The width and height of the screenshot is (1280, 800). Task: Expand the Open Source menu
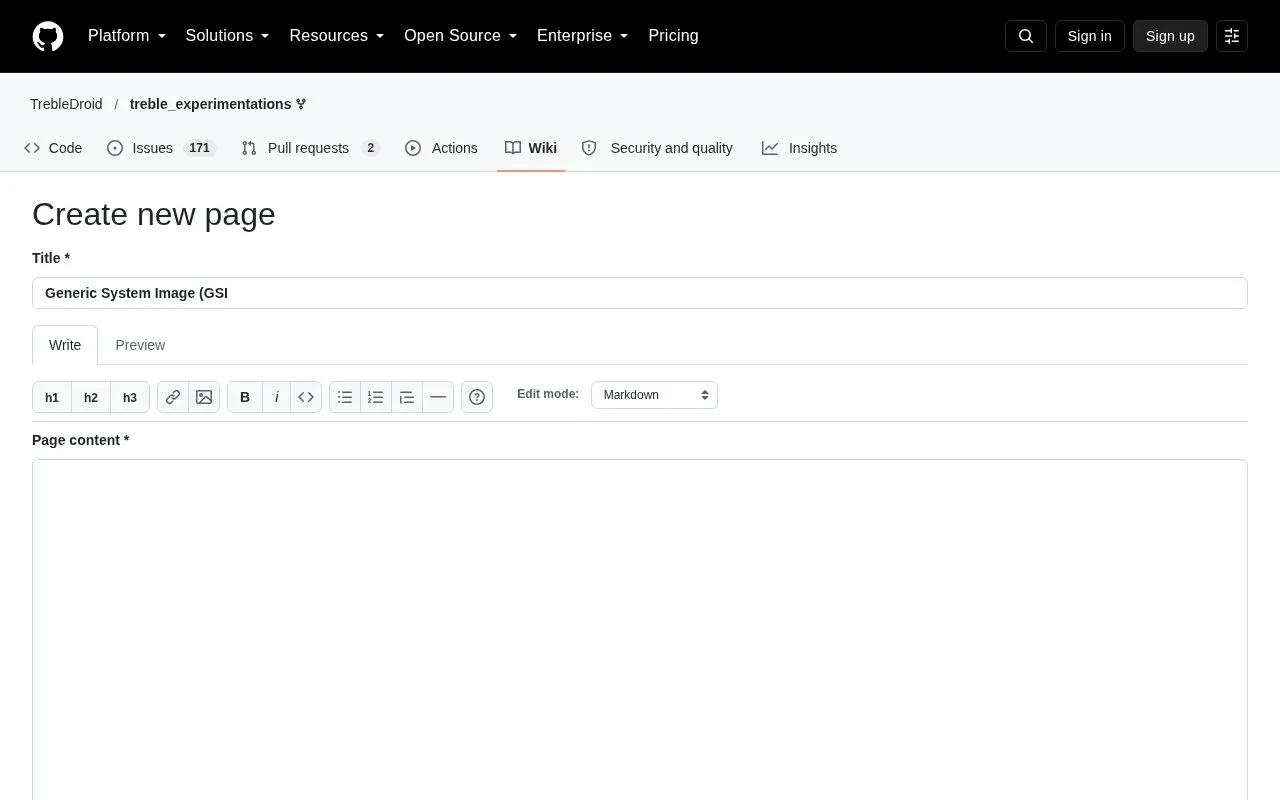(460, 36)
